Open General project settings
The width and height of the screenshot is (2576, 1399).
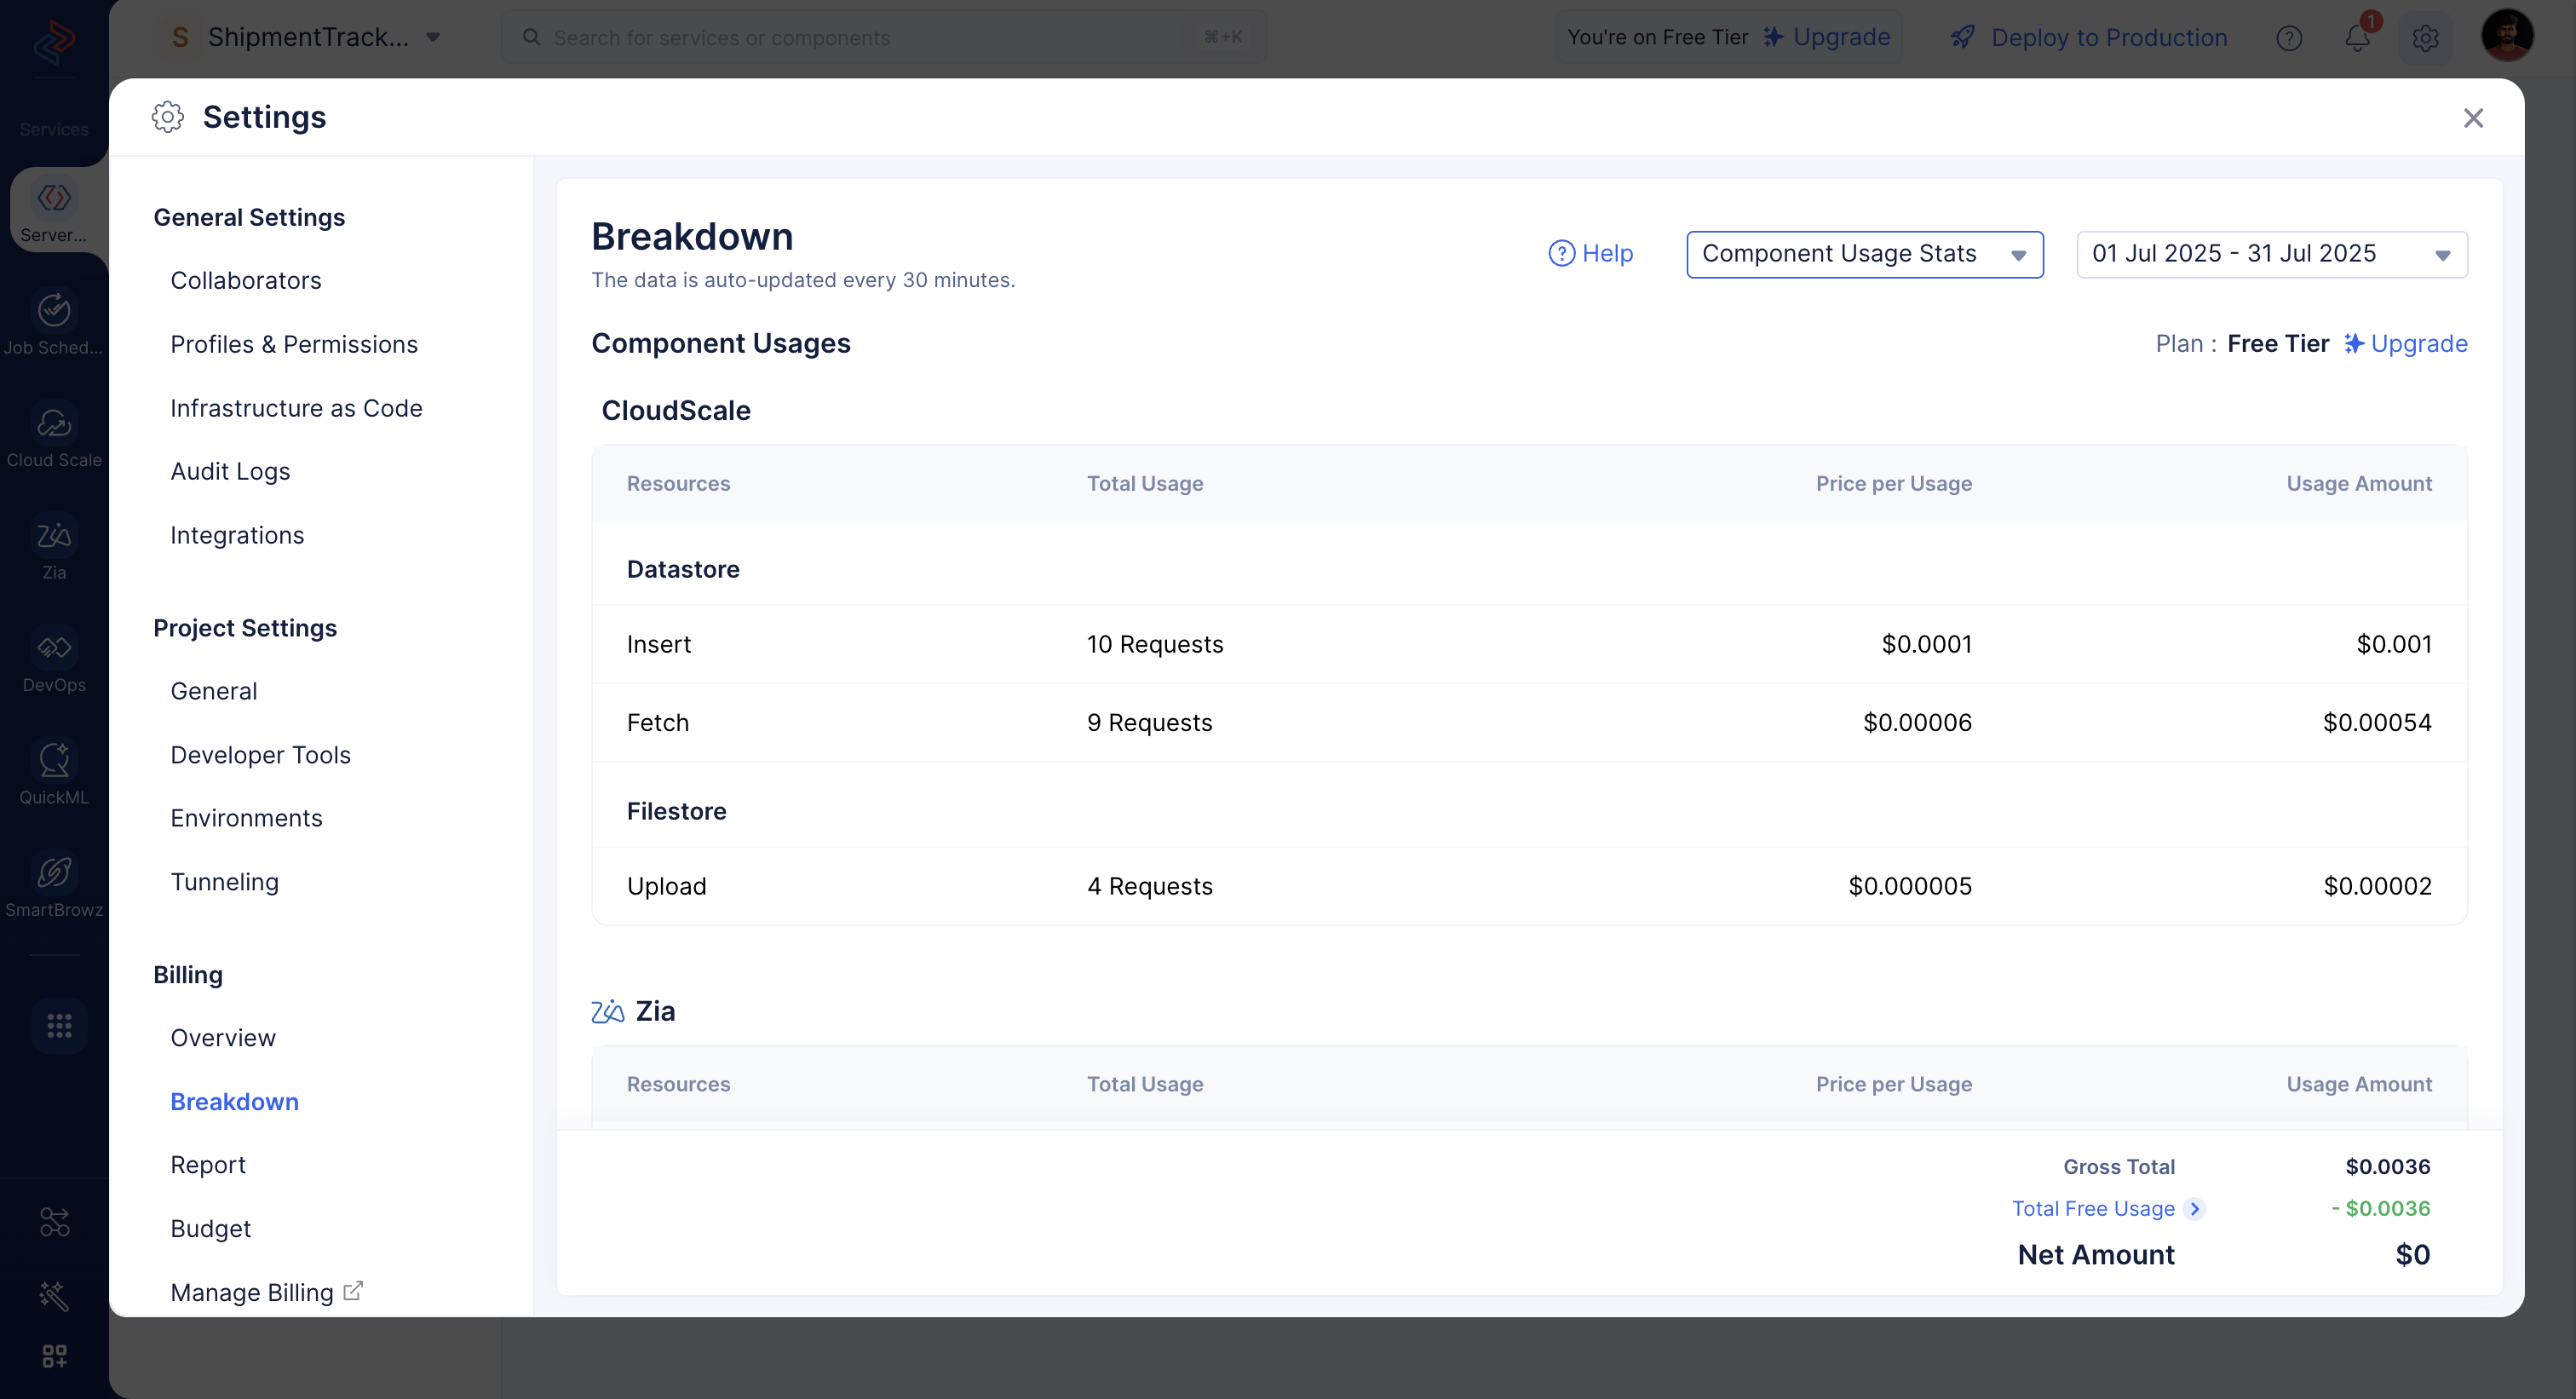(214, 691)
